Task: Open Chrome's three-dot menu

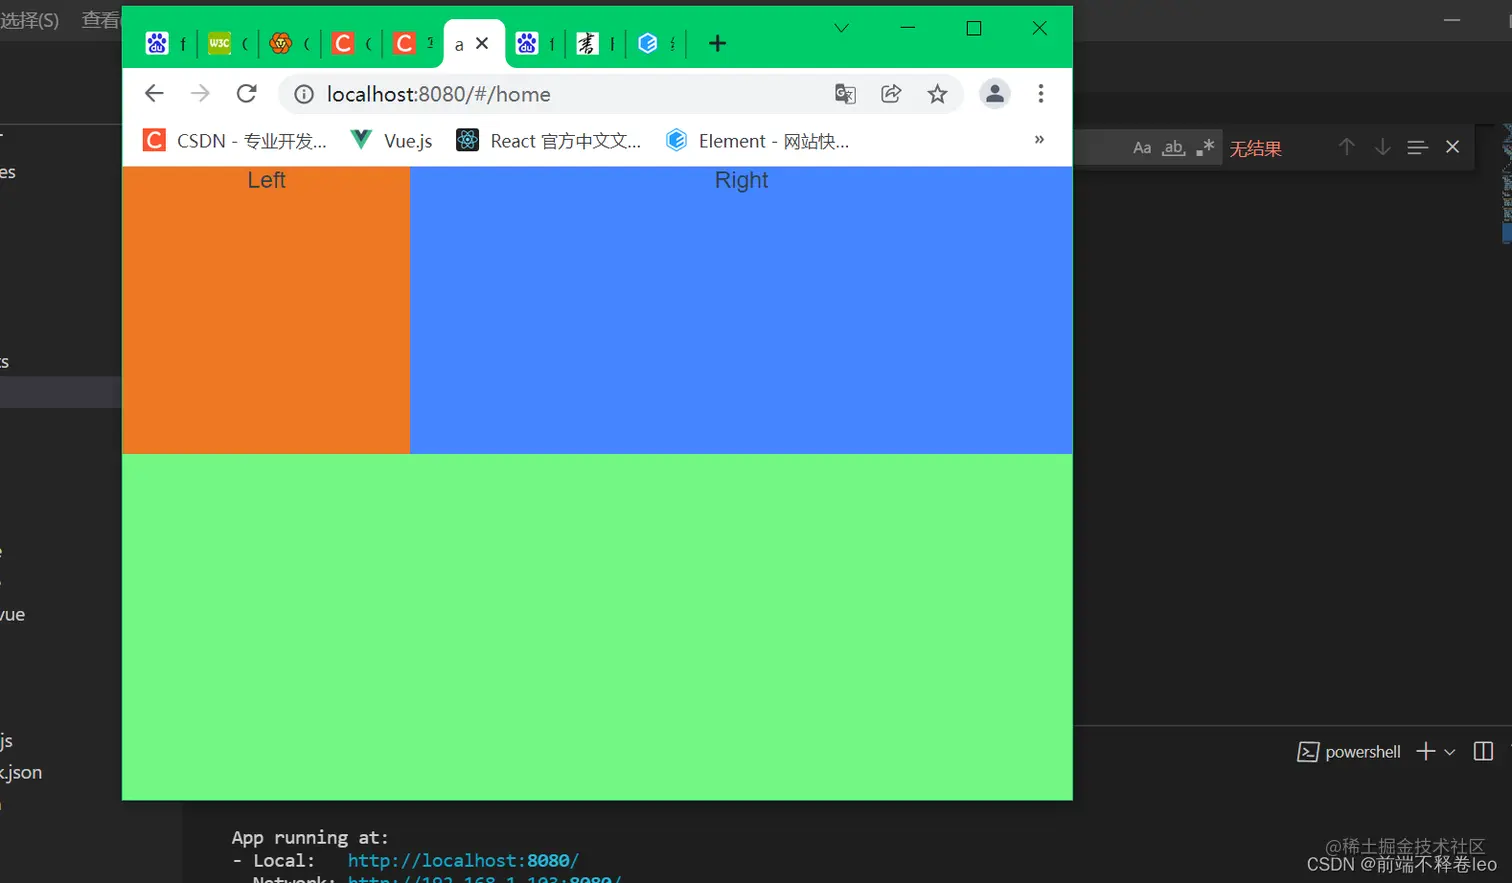Action: coord(1040,93)
